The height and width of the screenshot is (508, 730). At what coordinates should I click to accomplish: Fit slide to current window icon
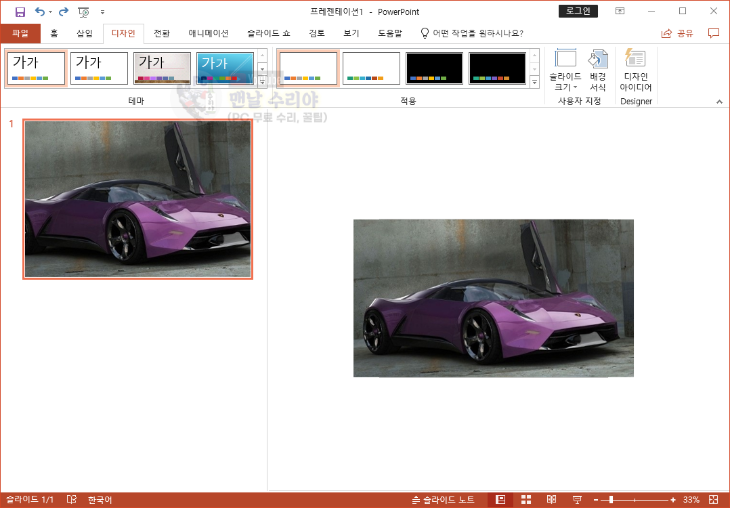point(713,500)
